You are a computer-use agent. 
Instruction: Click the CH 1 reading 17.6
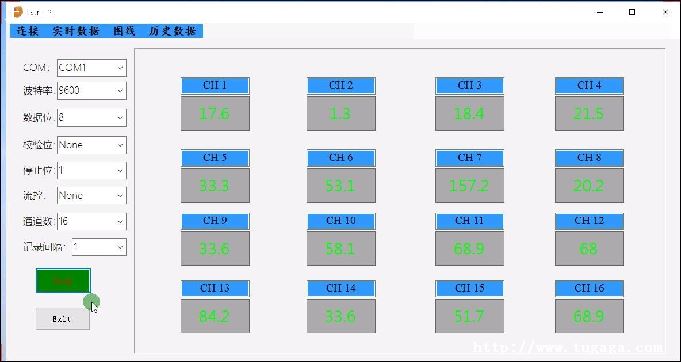(x=215, y=113)
